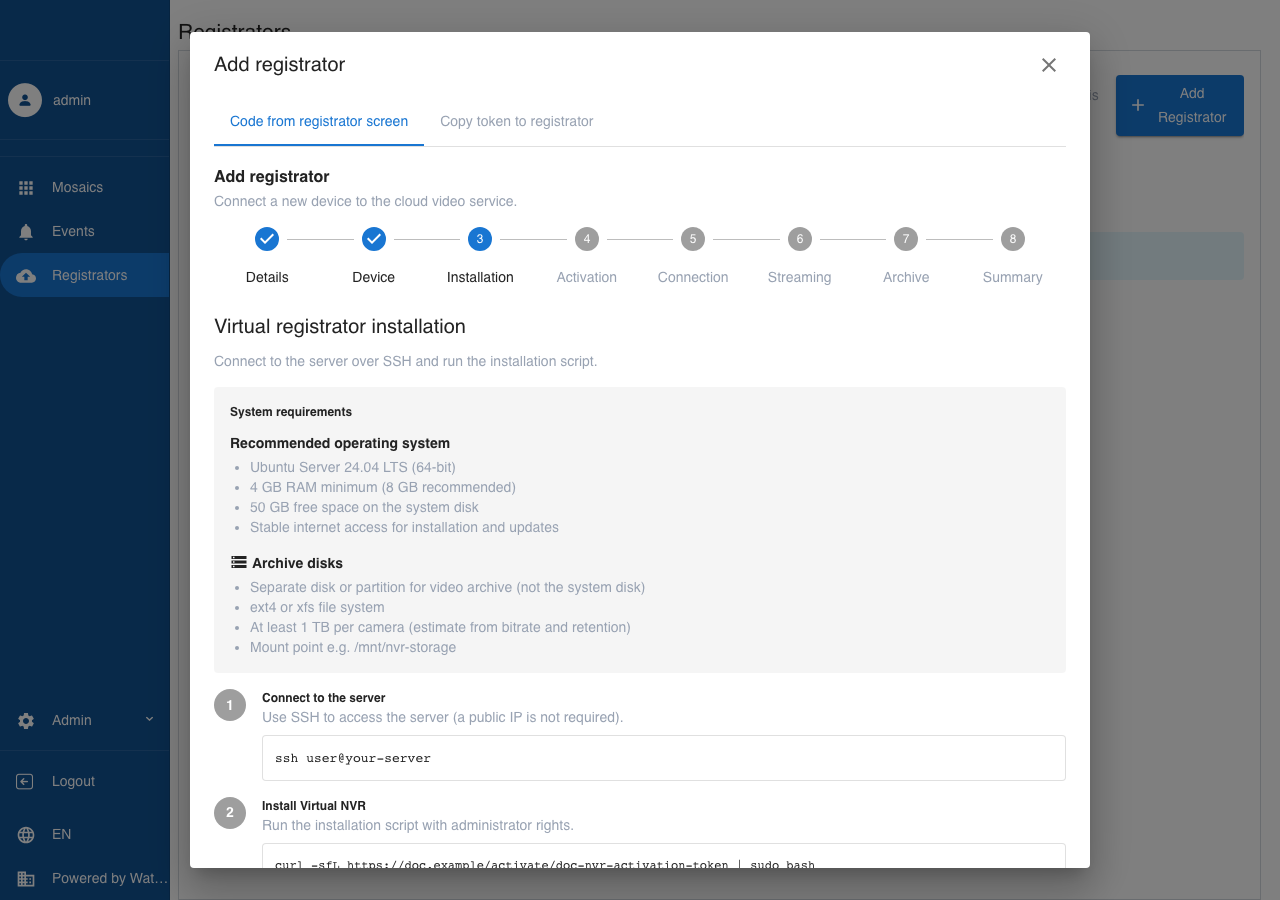Click the Summary step label

point(1013,277)
